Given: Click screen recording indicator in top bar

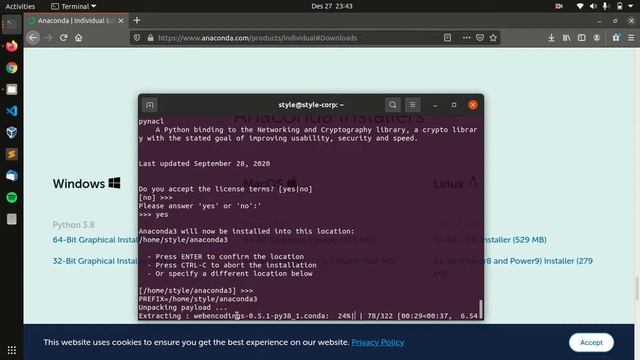Looking at the screenshot, I should 559,6.
